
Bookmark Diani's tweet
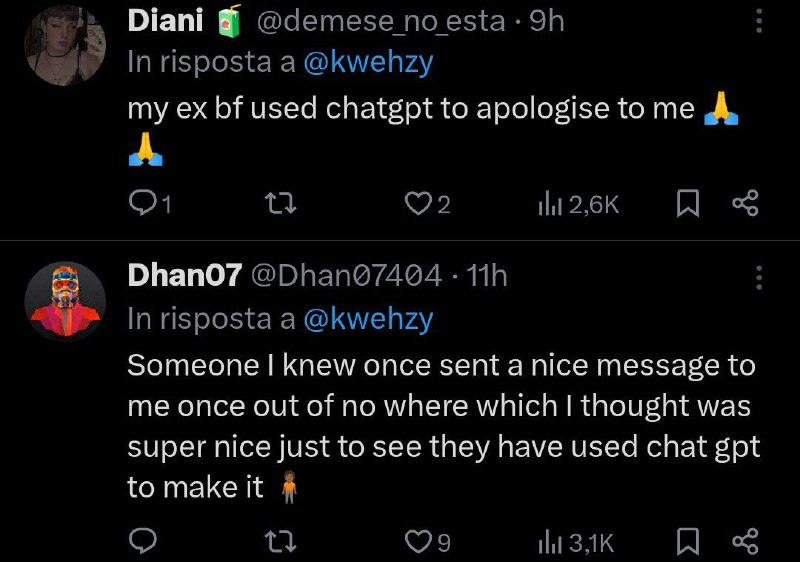point(687,204)
